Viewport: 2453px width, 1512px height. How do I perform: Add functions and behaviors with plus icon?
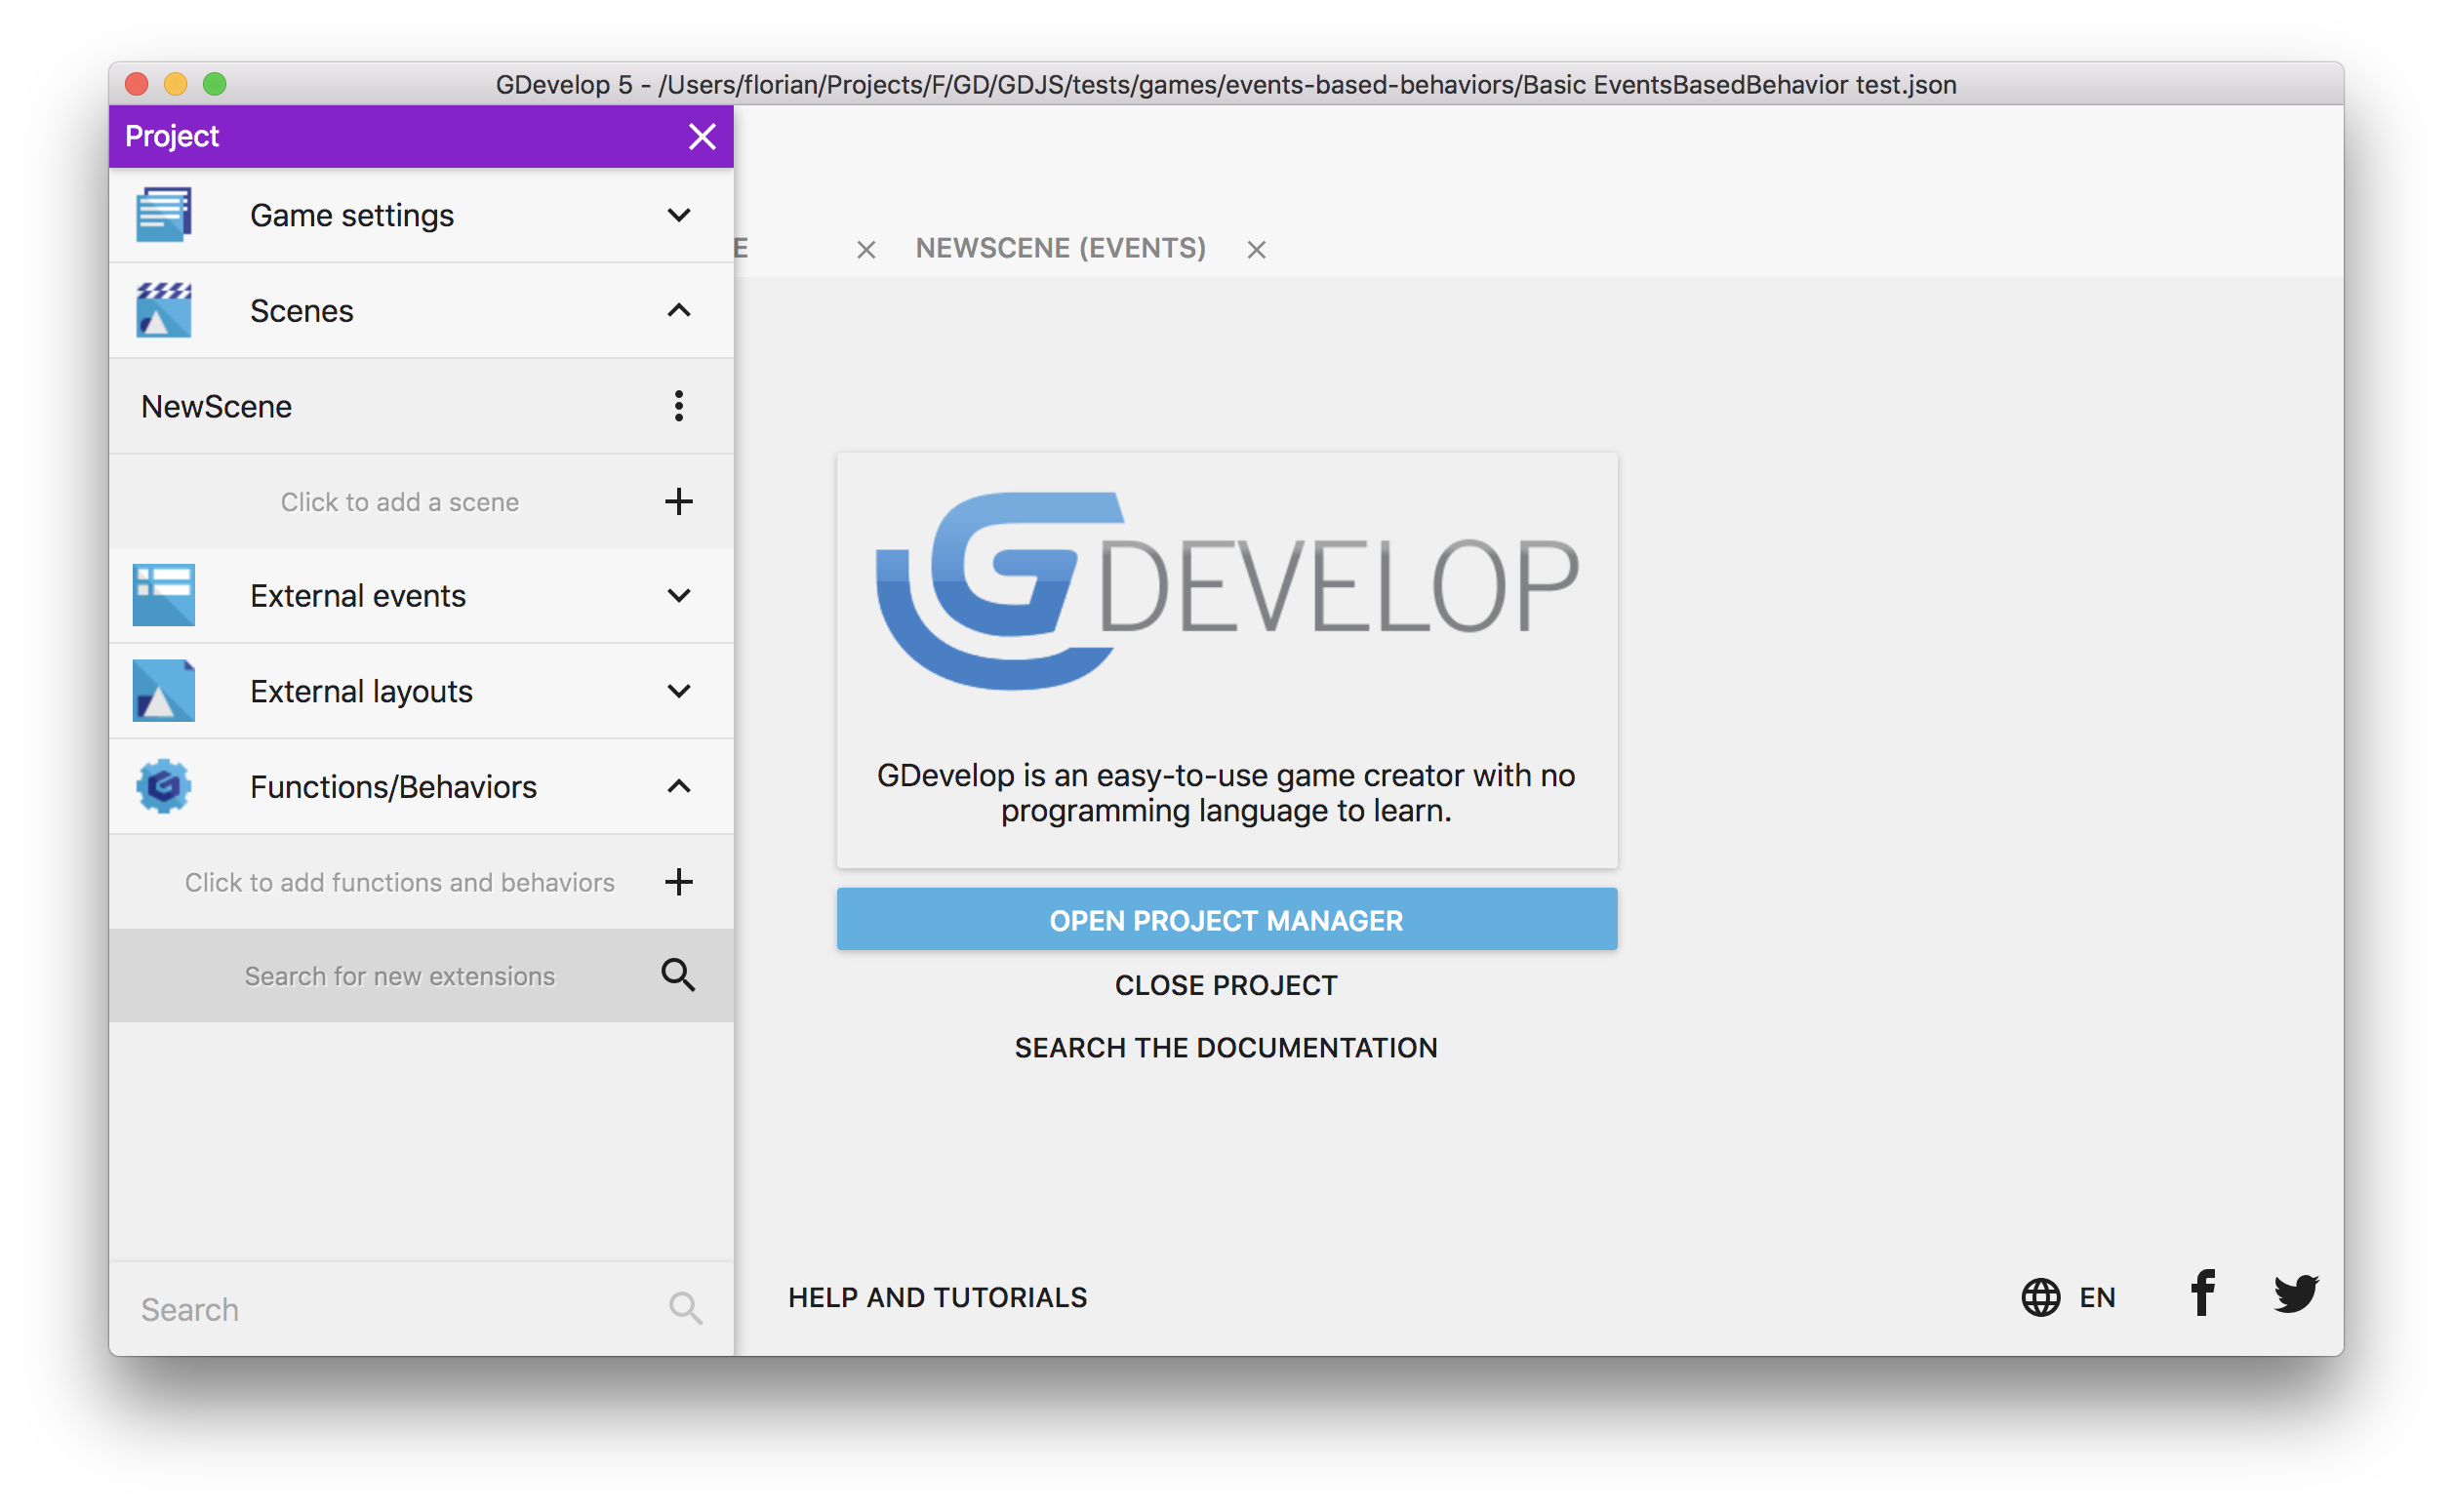point(679,882)
